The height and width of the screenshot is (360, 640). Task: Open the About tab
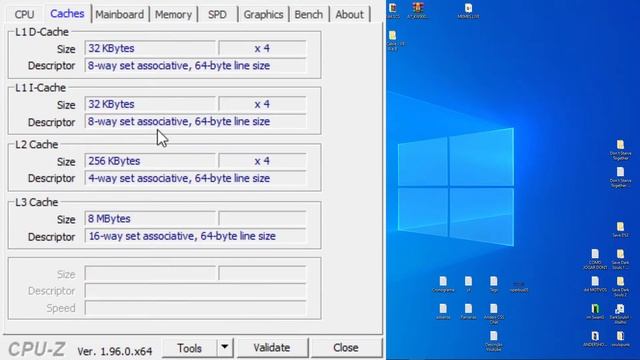[349, 15]
